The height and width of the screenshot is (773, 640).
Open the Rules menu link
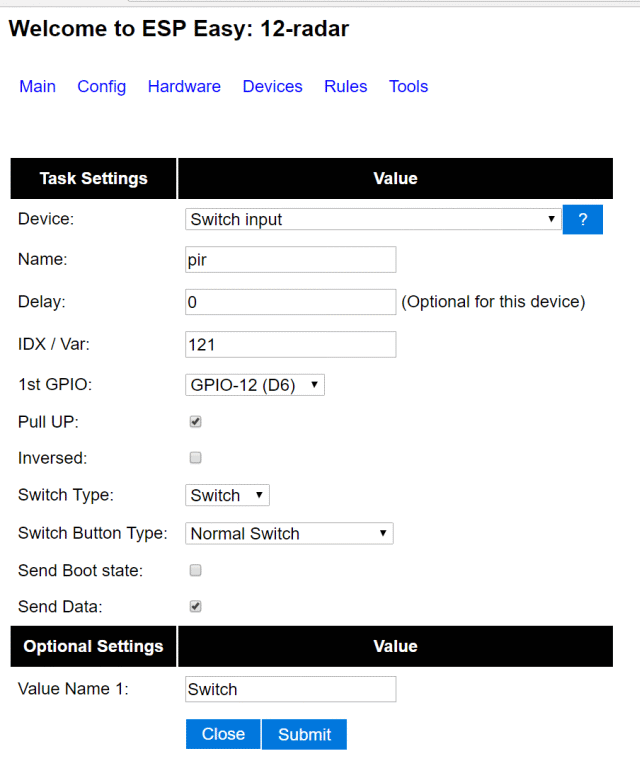[346, 86]
